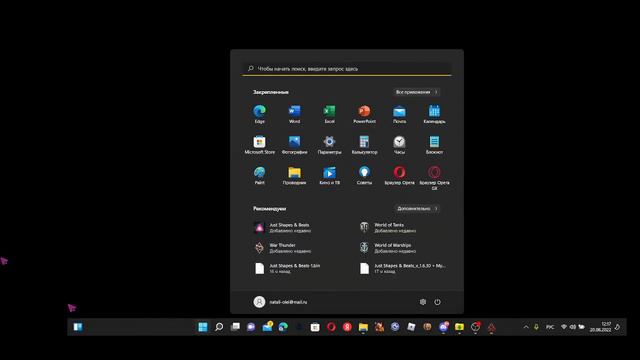This screenshot has width=640, height=360.
Task: Open Edge from pinned apps
Action: pos(260,114)
